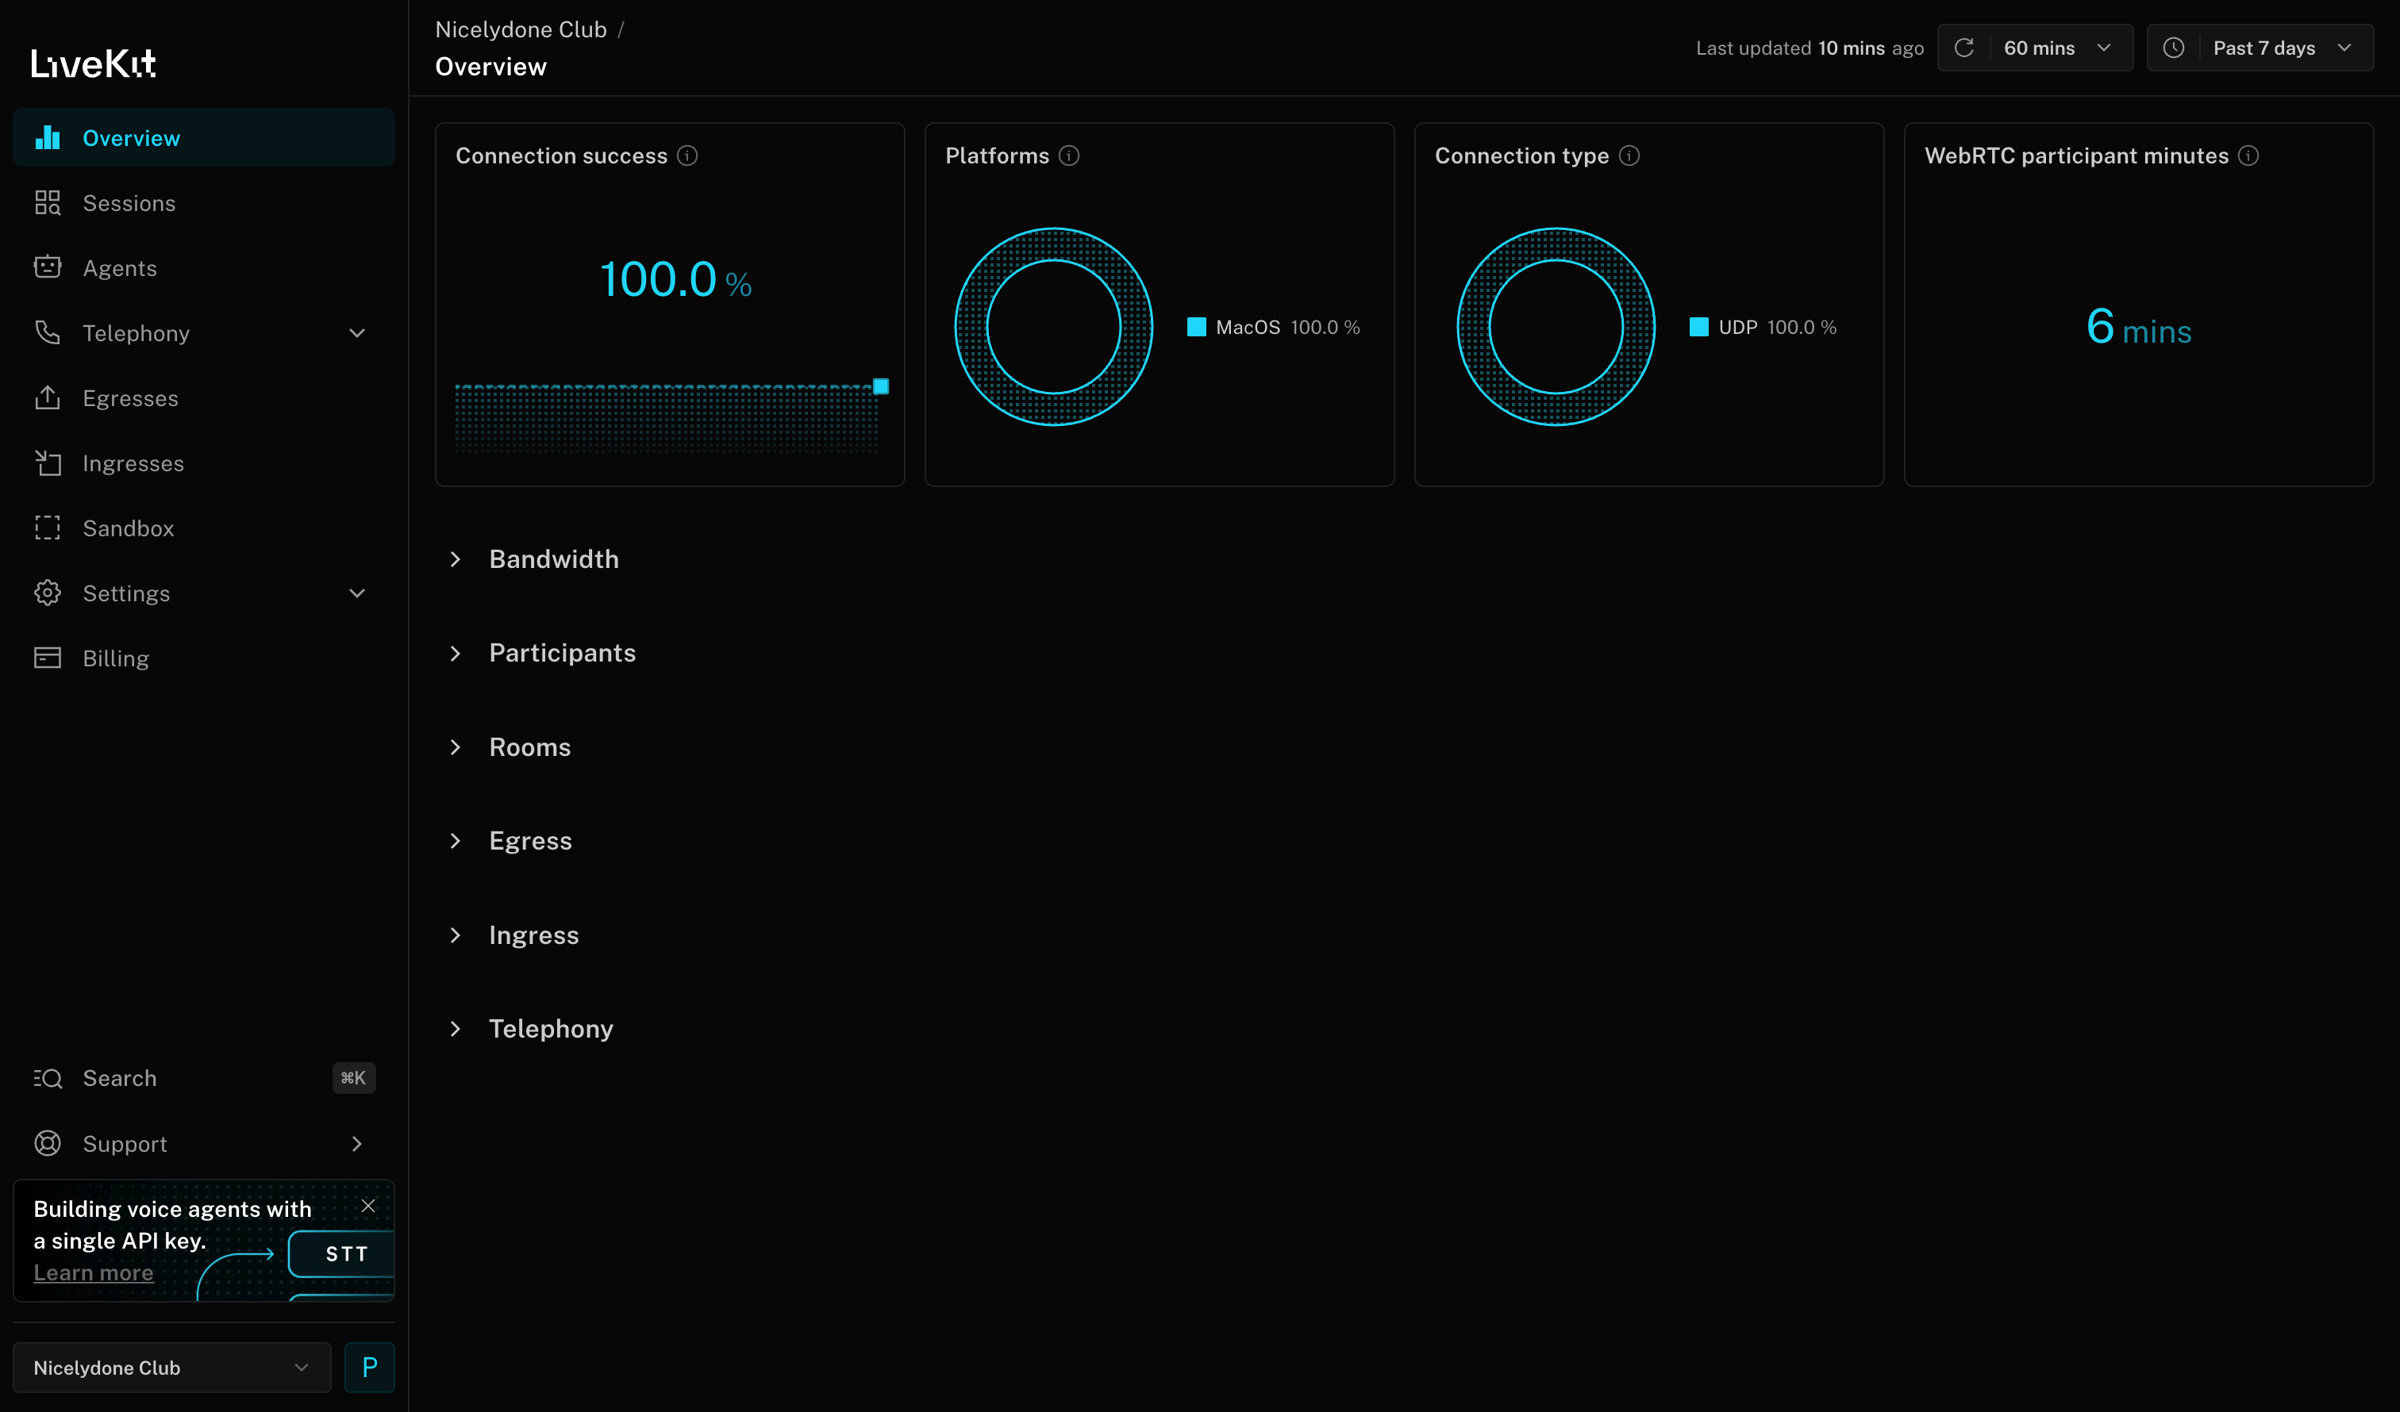Viewport: 2400px width, 1412px height.
Task: Click the refresh icon beside 60 mins
Action: [x=1964, y=48]
